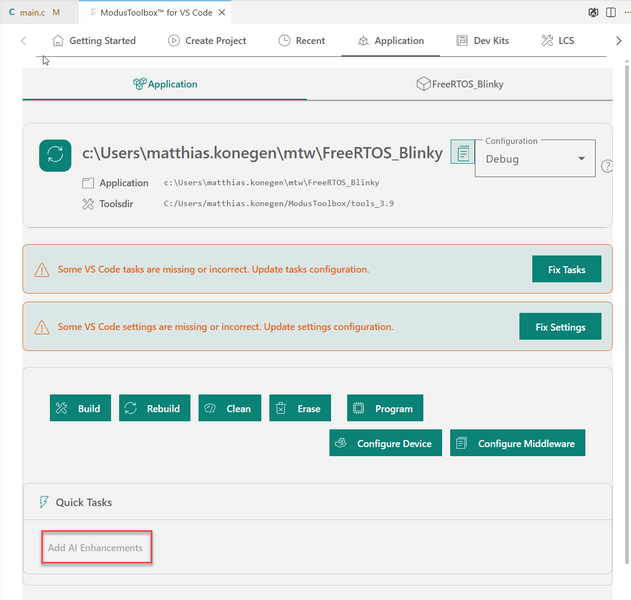Open the LCS tab
This screenshot has height=600, width=631.
click(x=558, y=41)
